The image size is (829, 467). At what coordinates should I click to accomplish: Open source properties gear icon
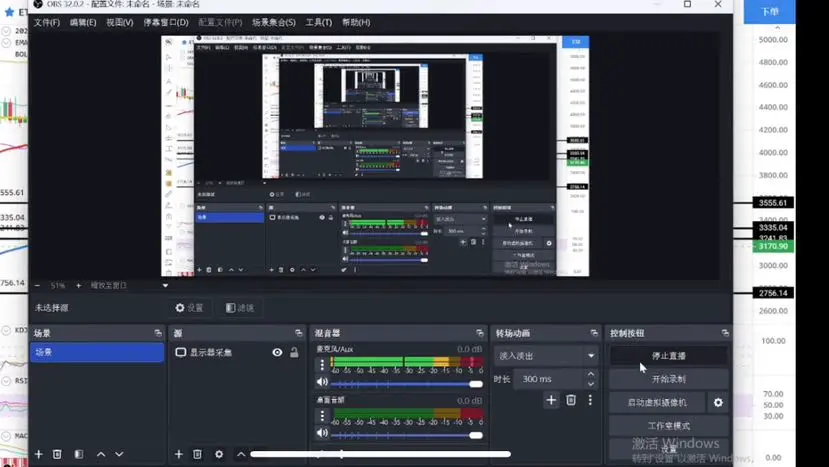click(219, 454)
